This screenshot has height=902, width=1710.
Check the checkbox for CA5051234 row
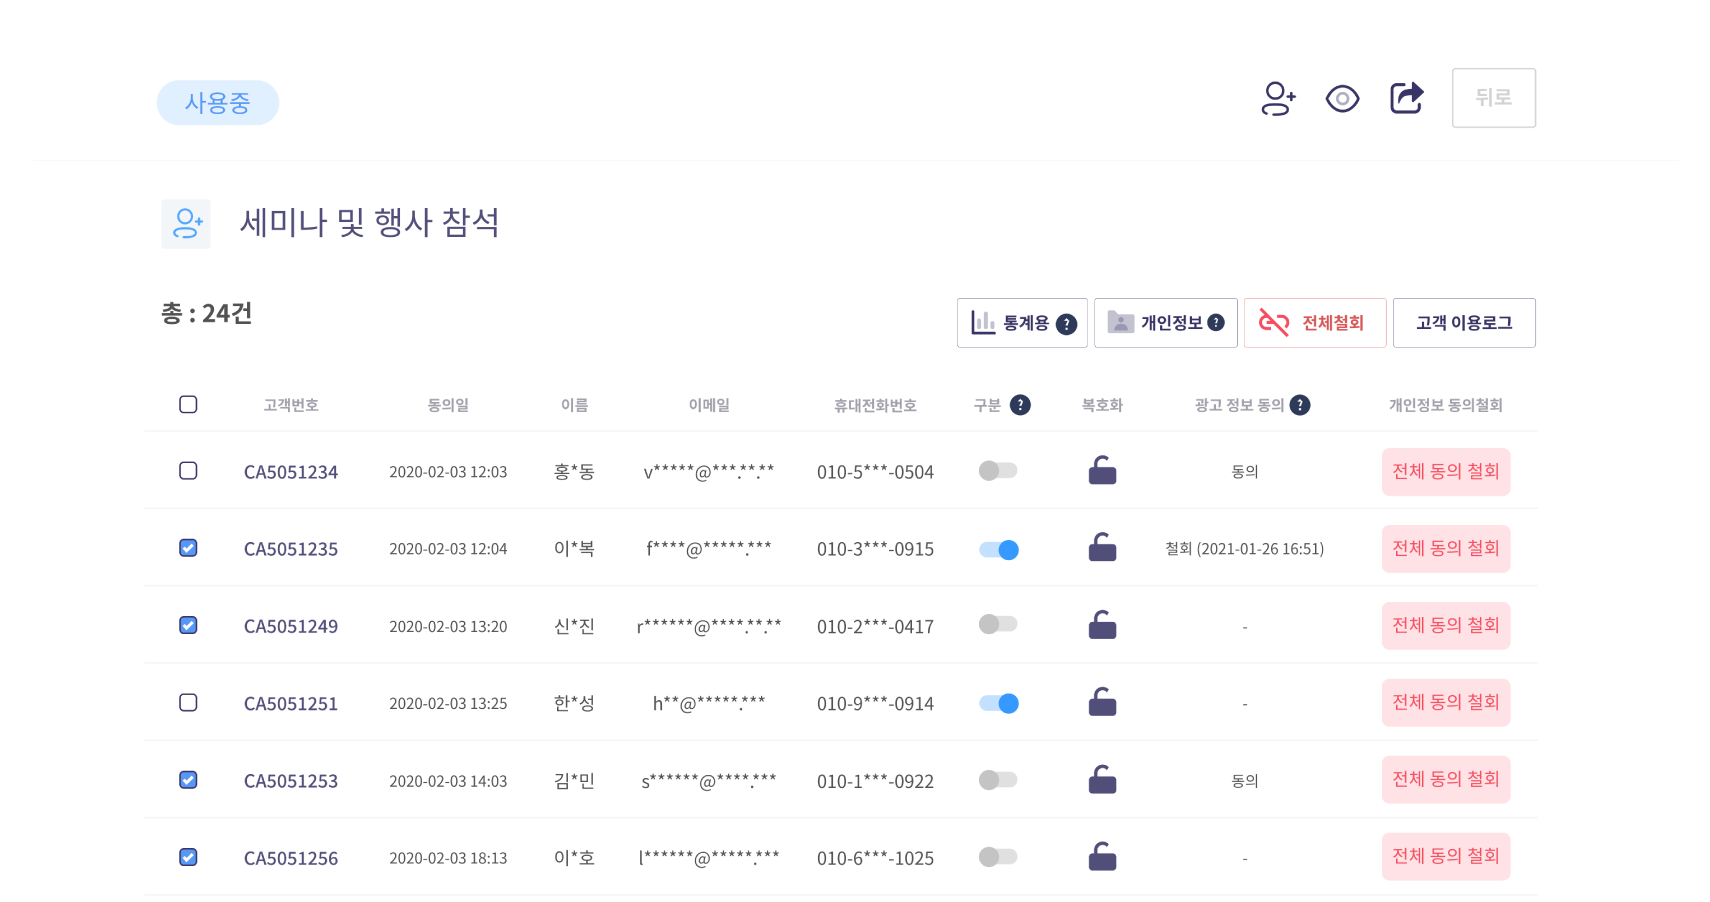tap(188, 470)
